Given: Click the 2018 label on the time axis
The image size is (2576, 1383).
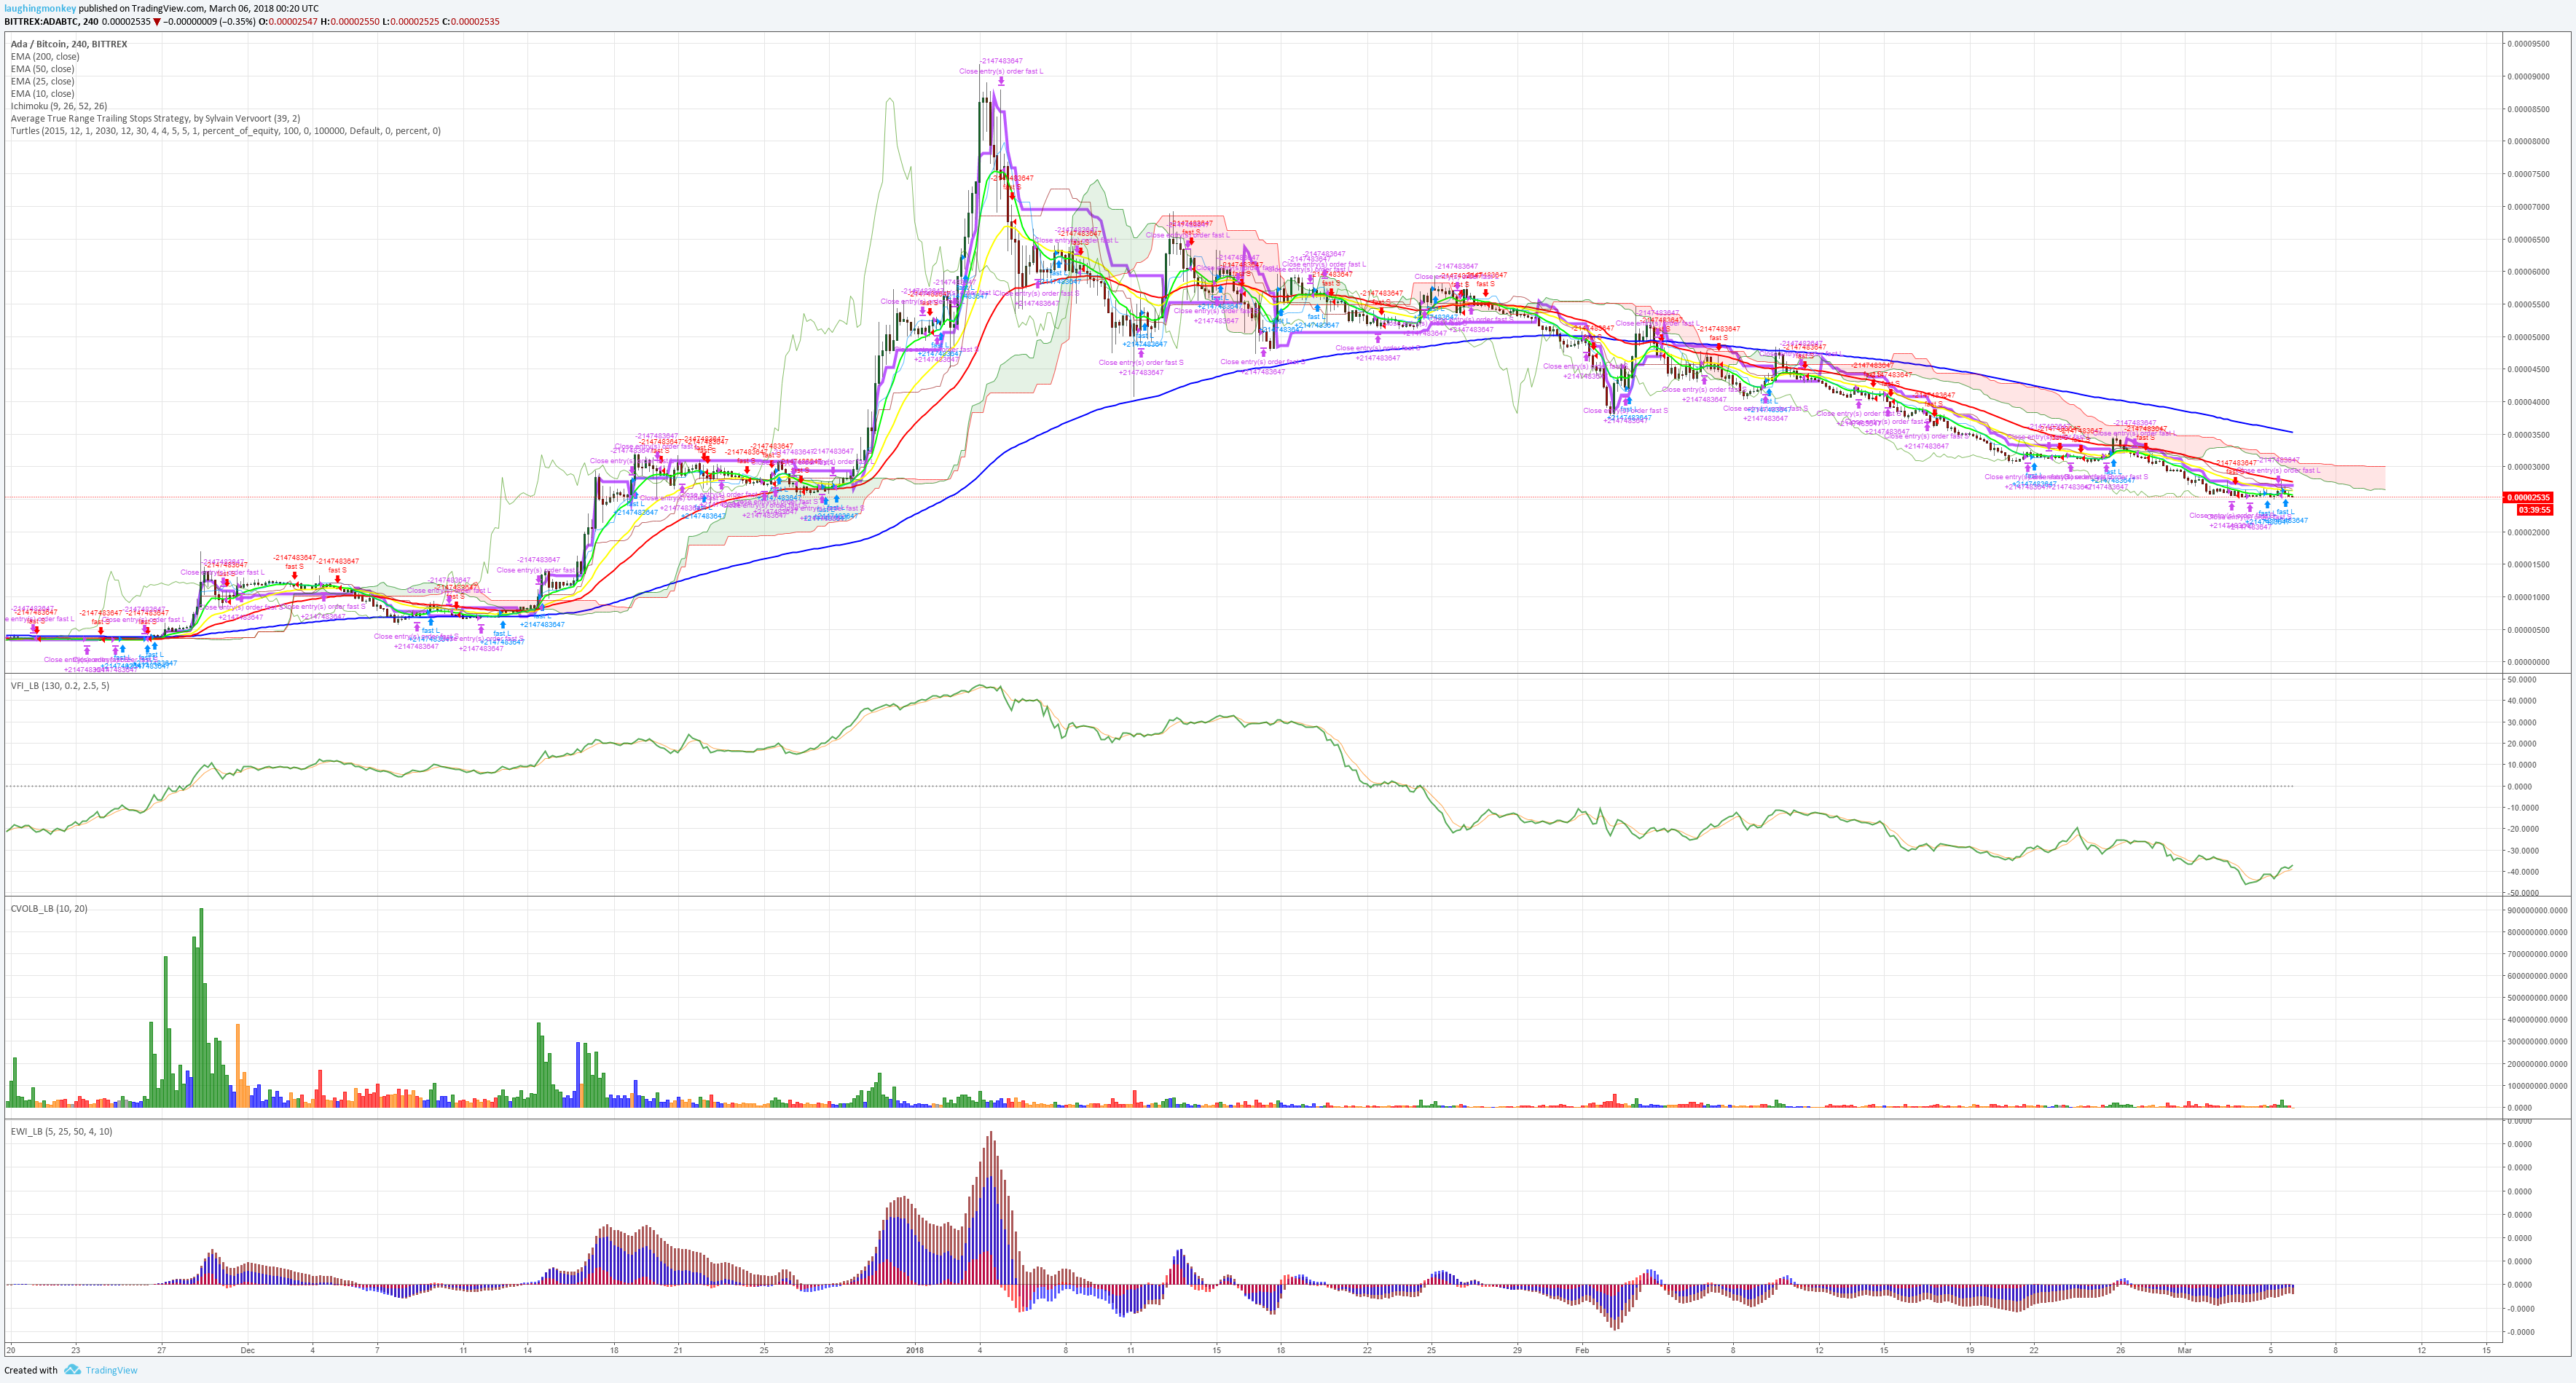Looking at the screenshot, I should (x=914, y=1350).
